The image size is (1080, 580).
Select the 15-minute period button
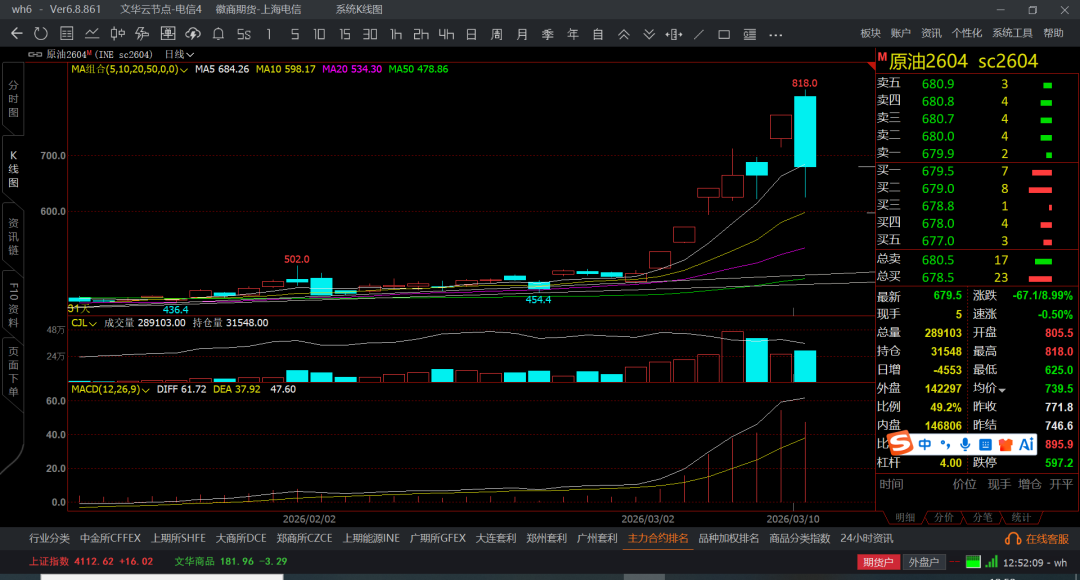(x=344, y=34)
